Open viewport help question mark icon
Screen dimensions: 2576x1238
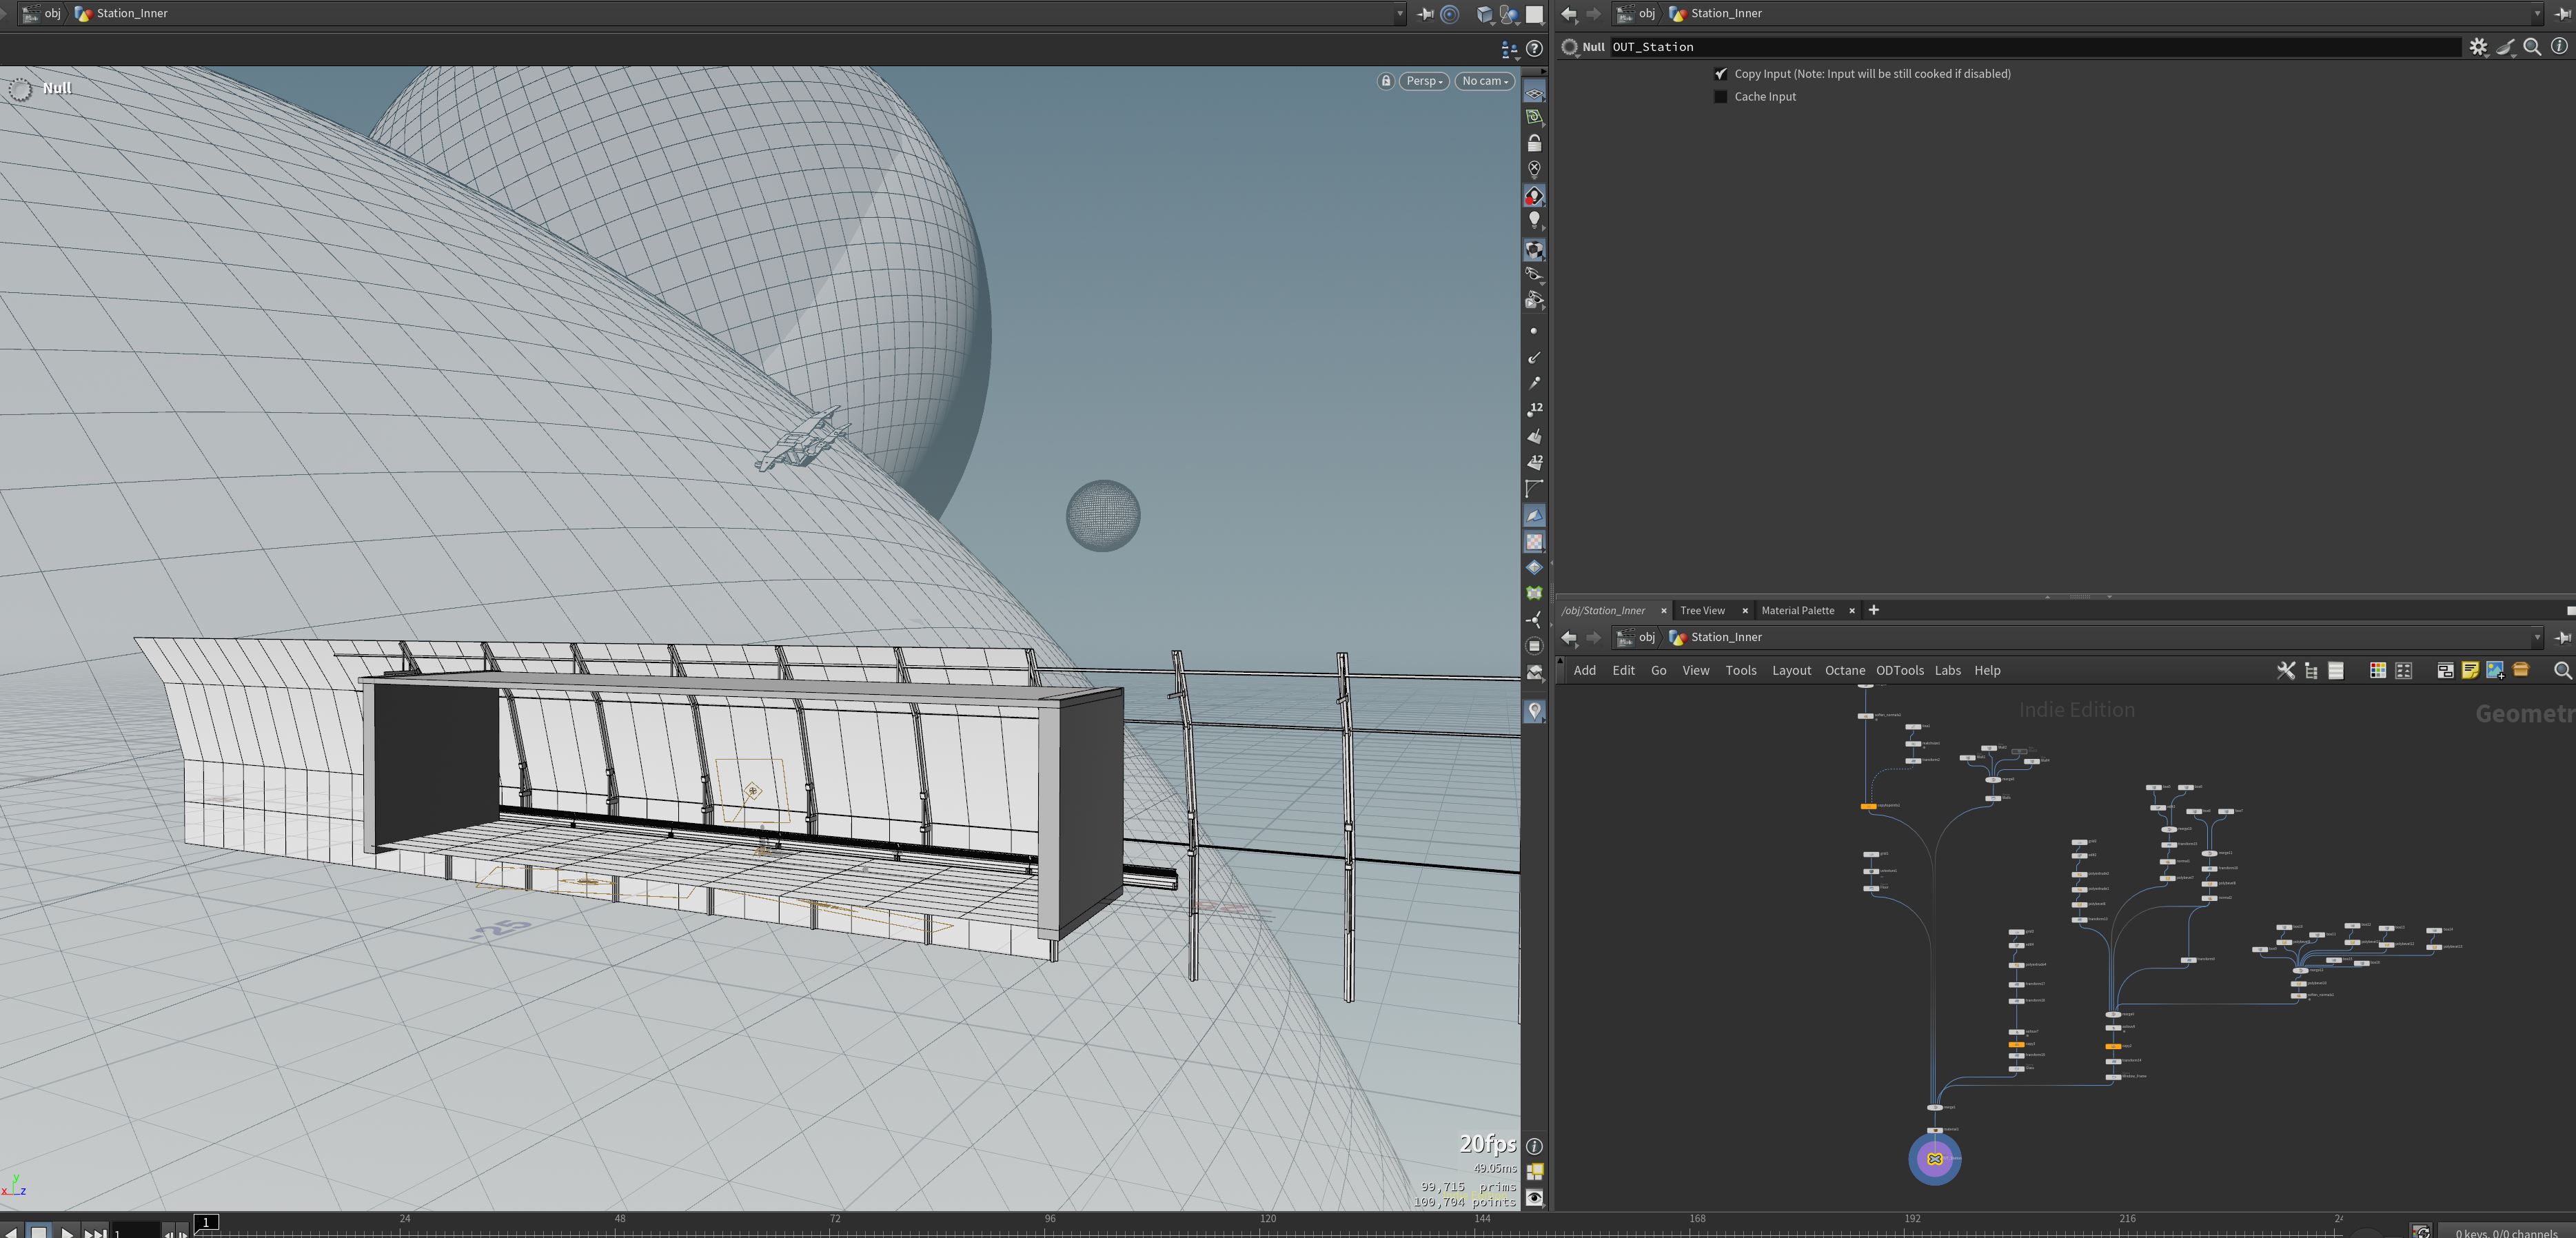[x=1534, y=49]
